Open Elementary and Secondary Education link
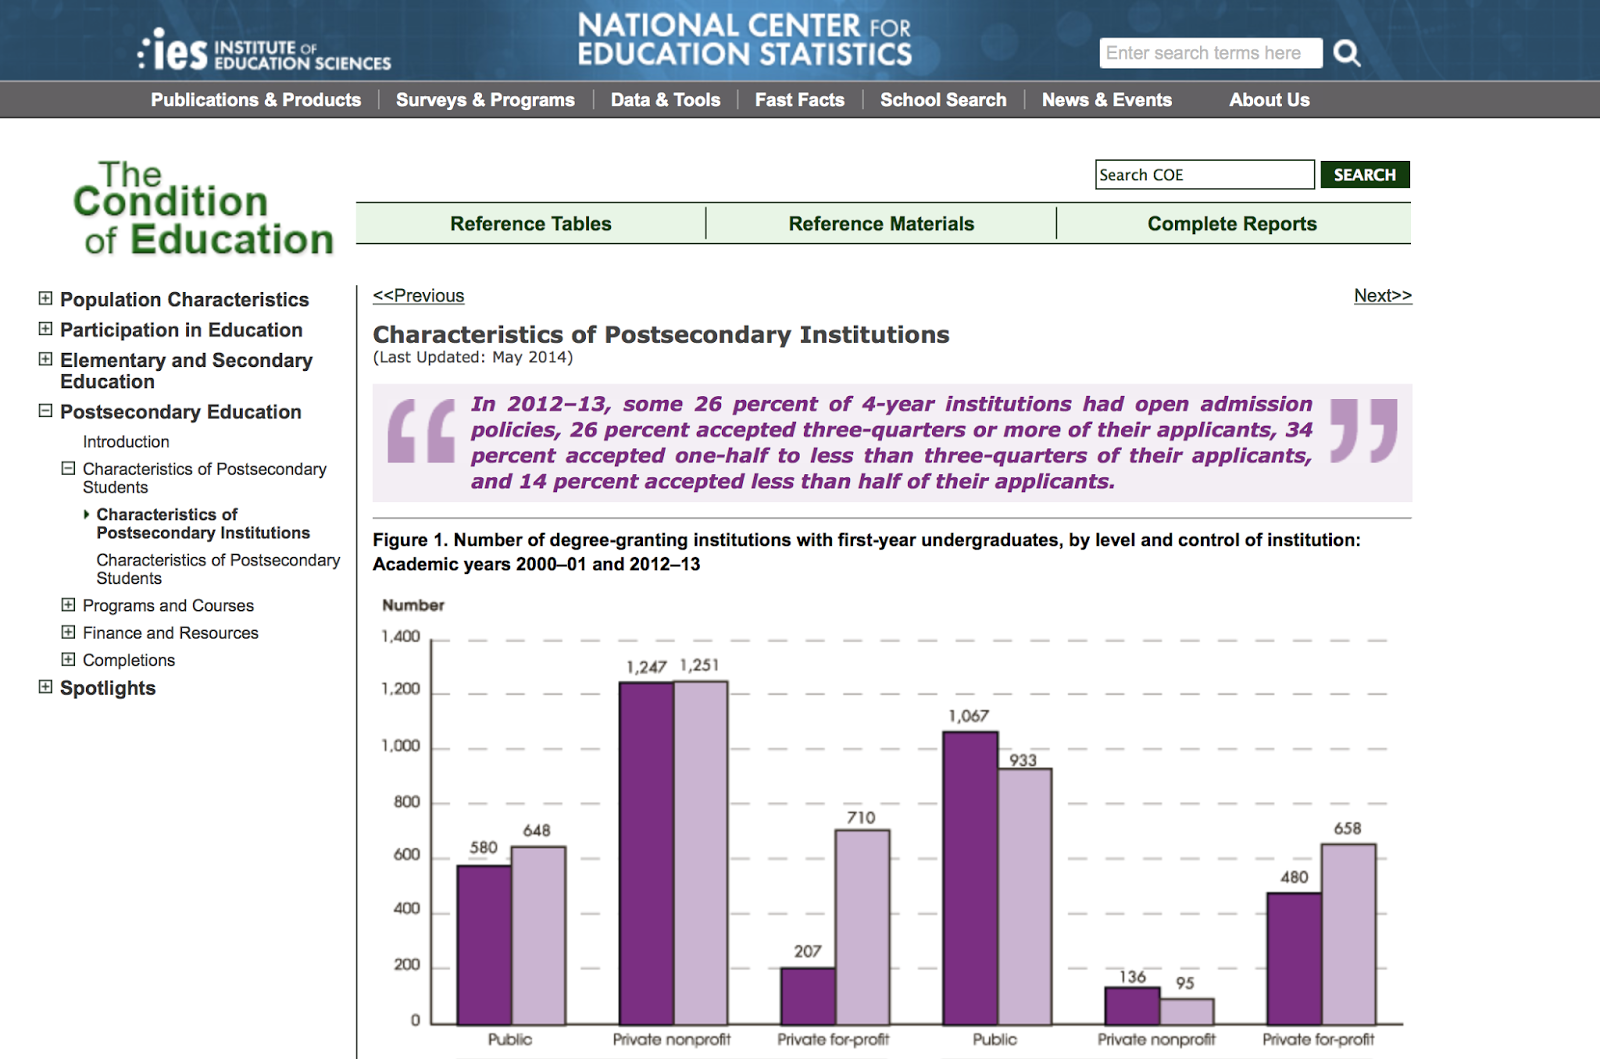The image size is (1600, 1059). [x=186, y=370]
